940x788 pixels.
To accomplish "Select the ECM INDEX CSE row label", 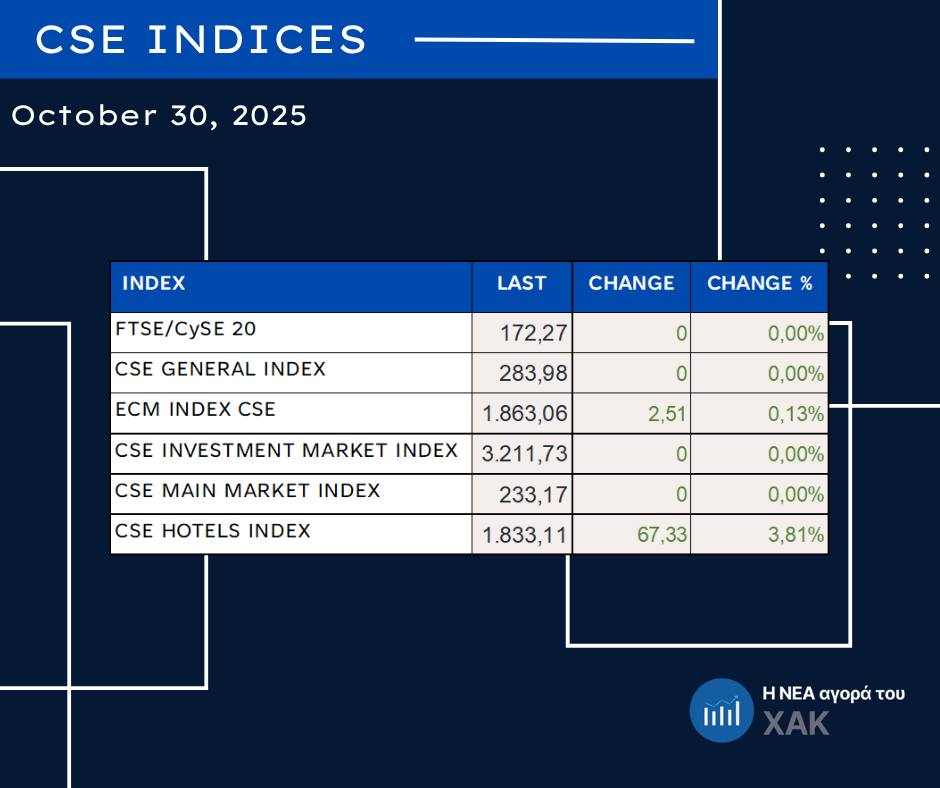I will (195, 410).
